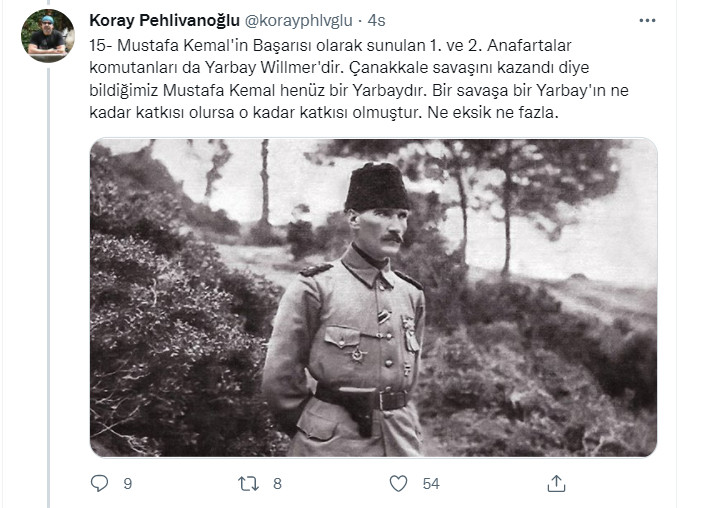Click the retweet count number 8

click(x=277, y=484)
